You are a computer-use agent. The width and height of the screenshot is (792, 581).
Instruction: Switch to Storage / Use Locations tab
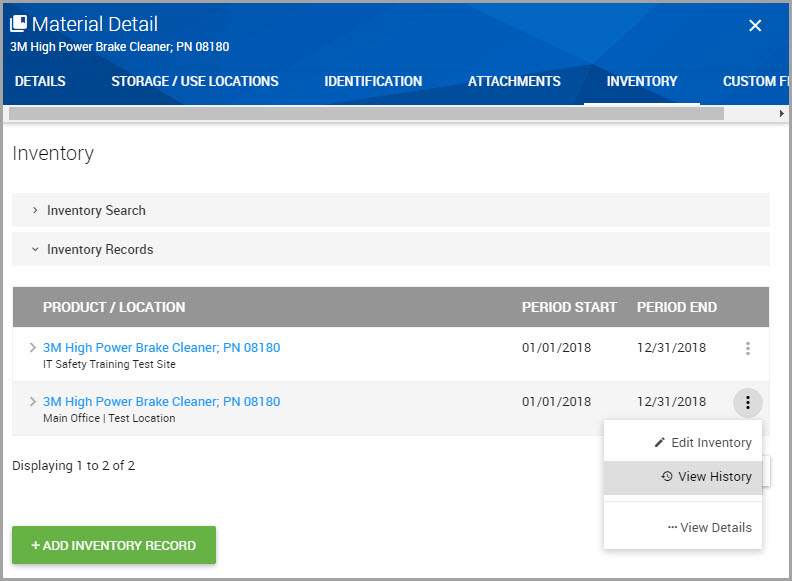coord(194,81)
